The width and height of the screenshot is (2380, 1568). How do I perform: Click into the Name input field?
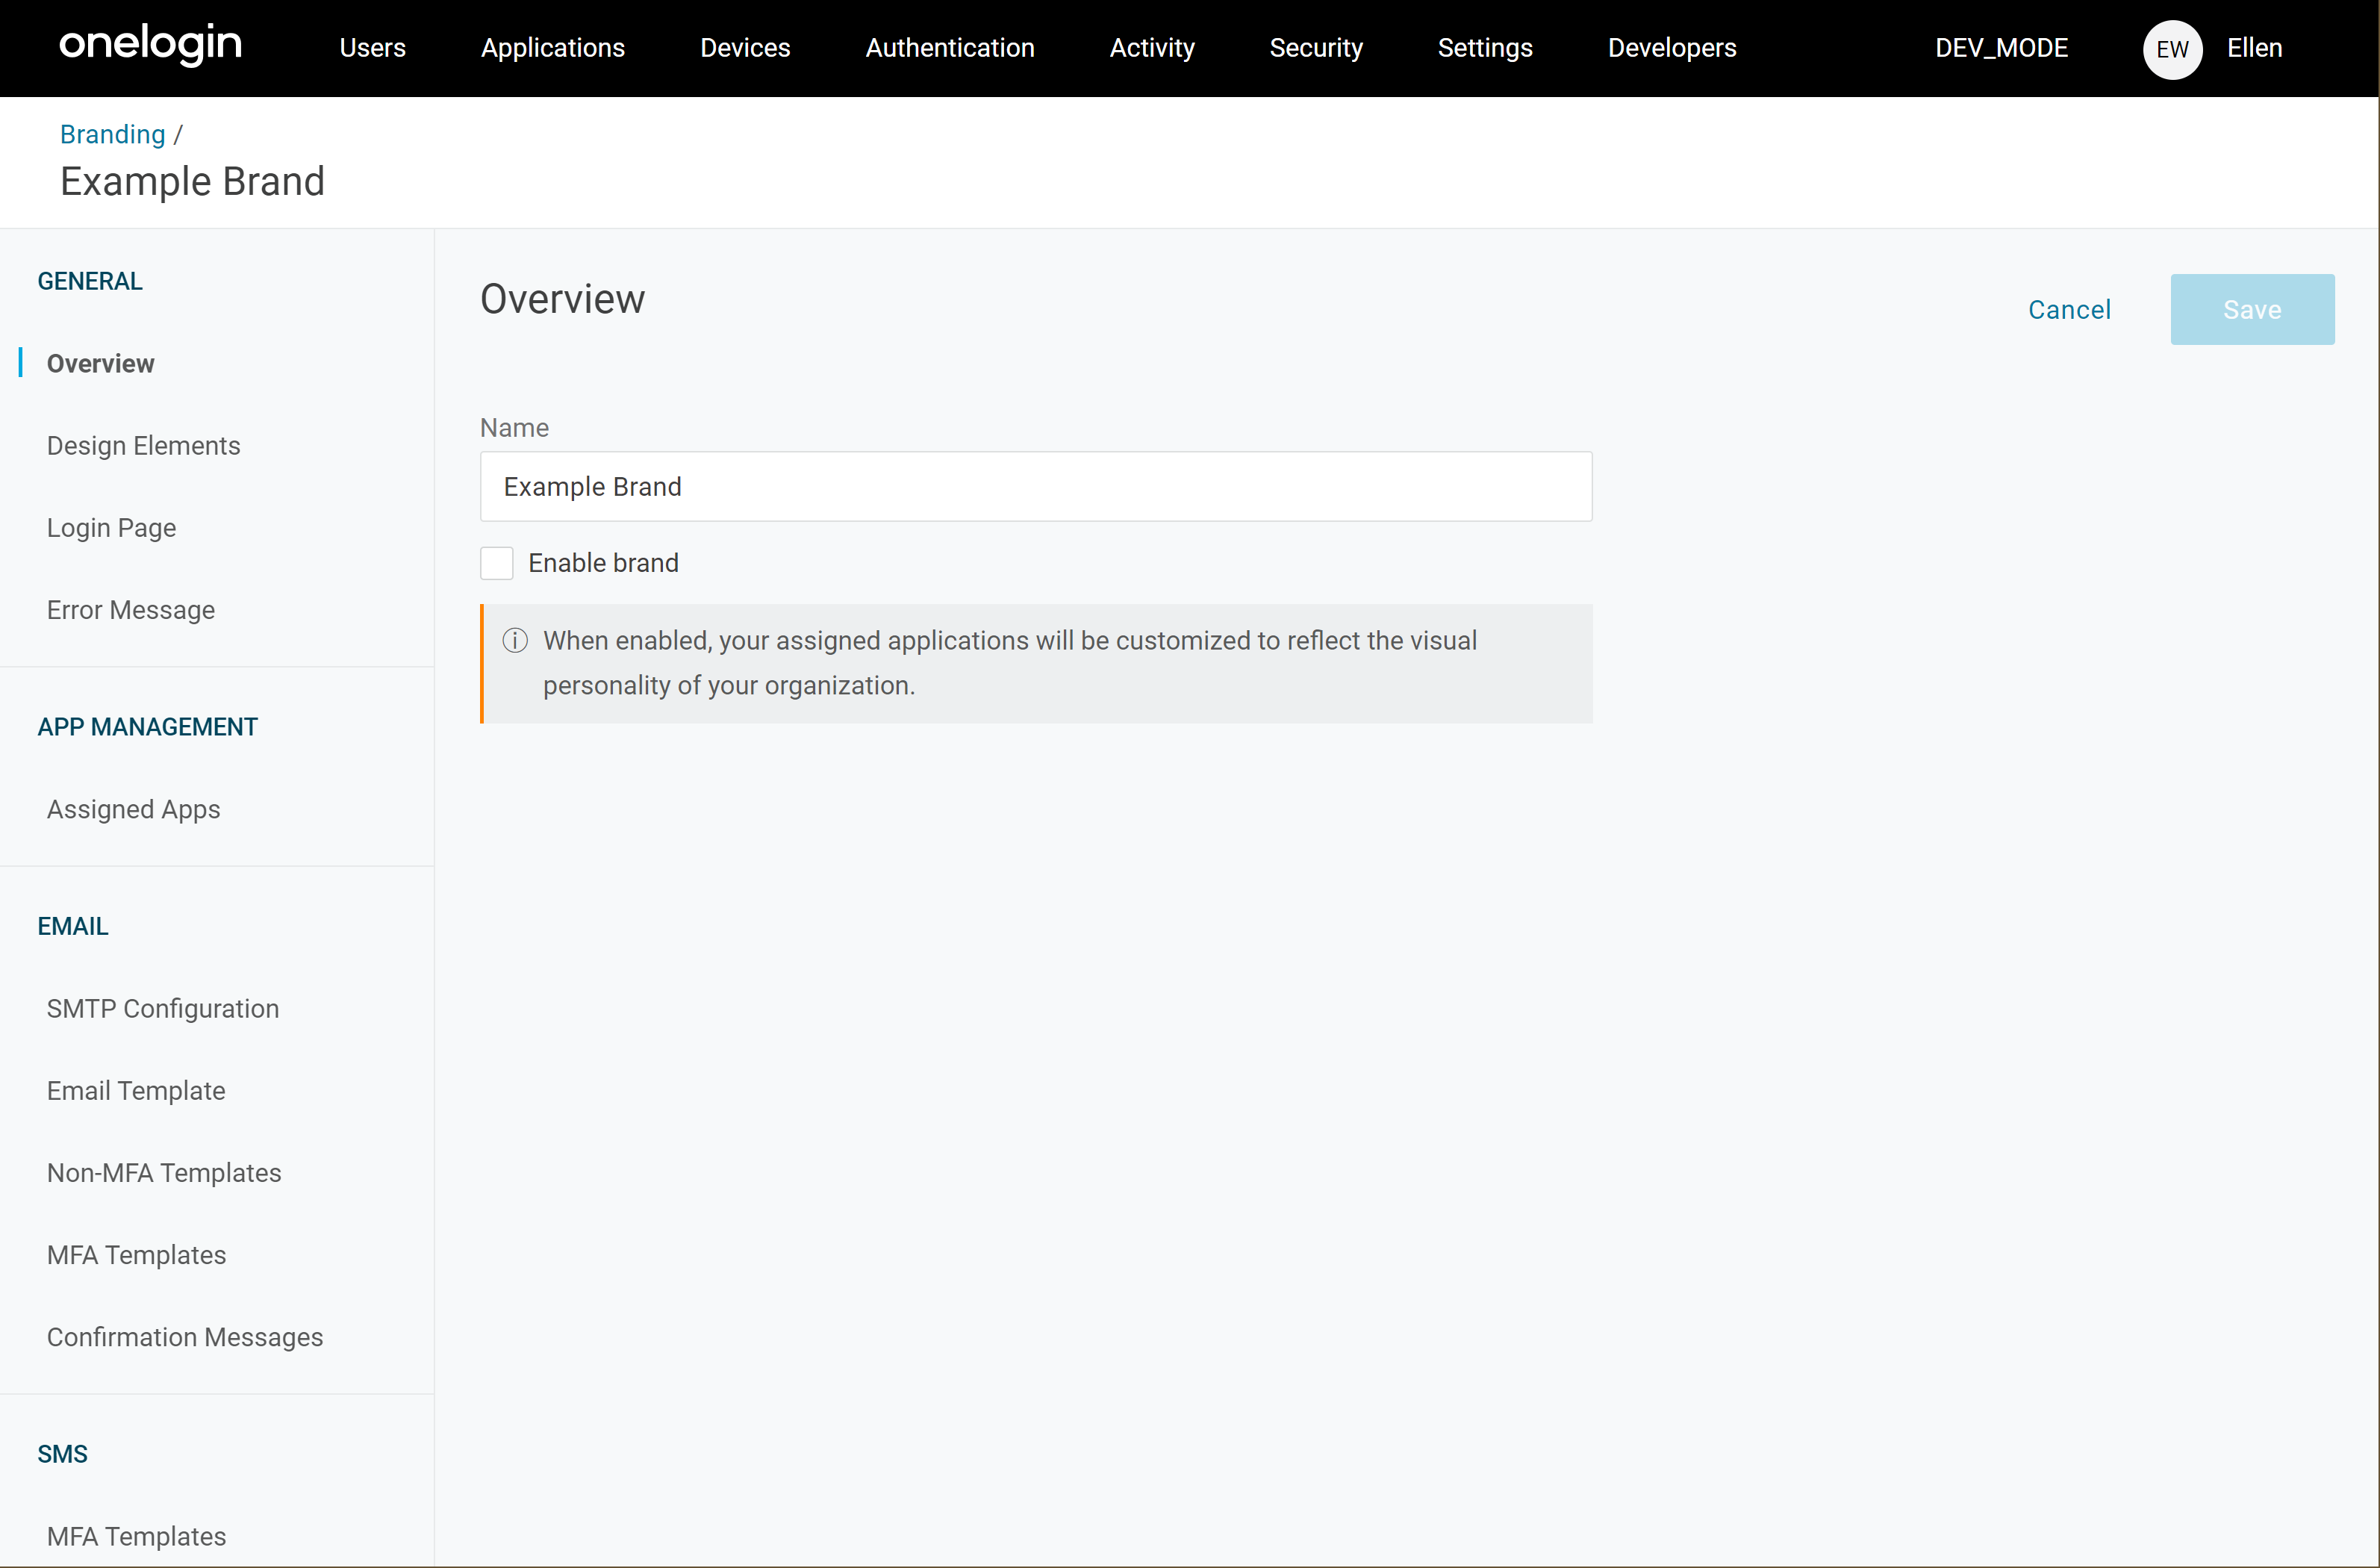tap(1035, 486)
